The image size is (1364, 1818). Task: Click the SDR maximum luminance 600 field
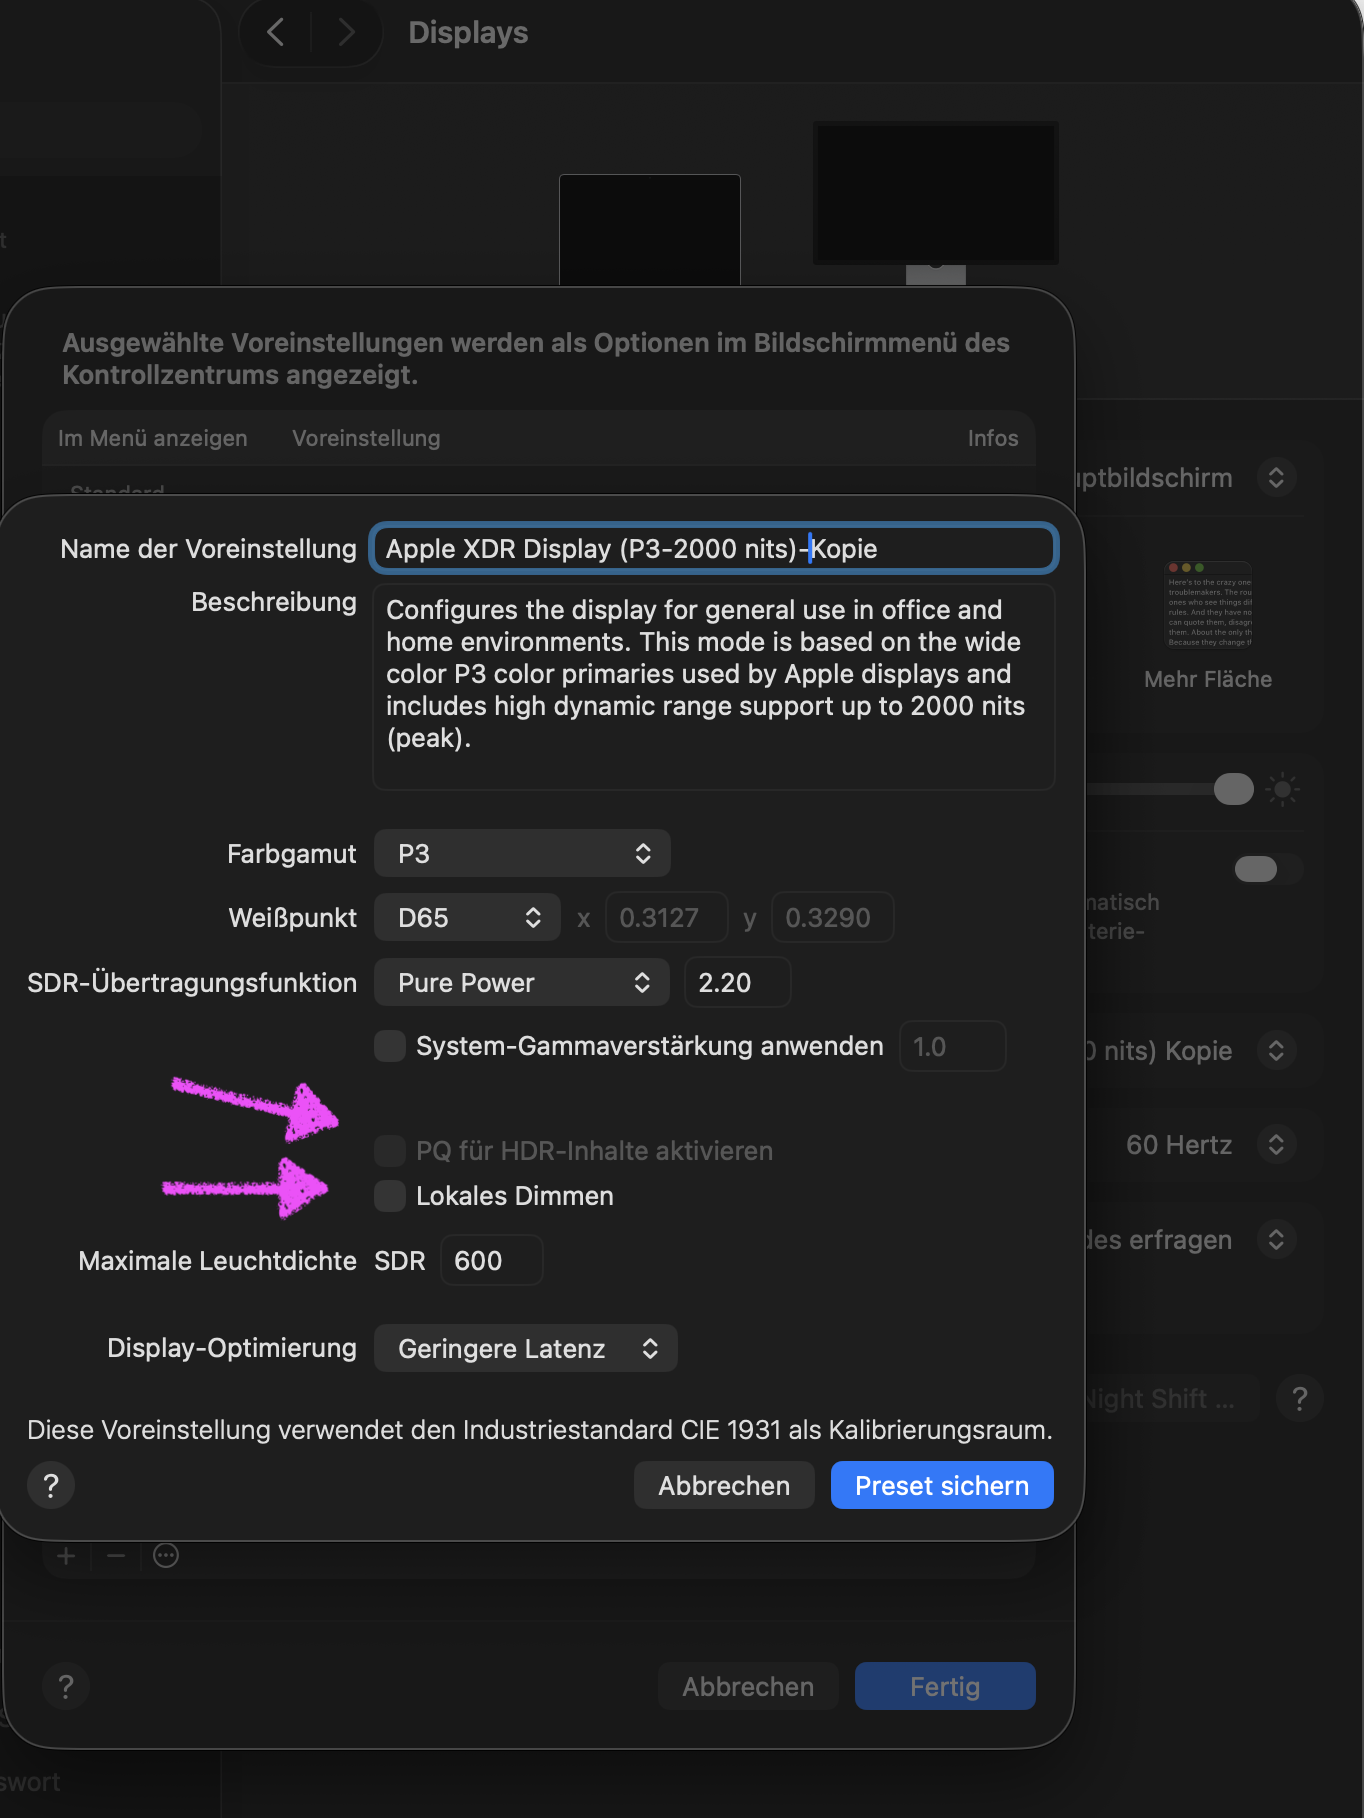(491, 1261)
